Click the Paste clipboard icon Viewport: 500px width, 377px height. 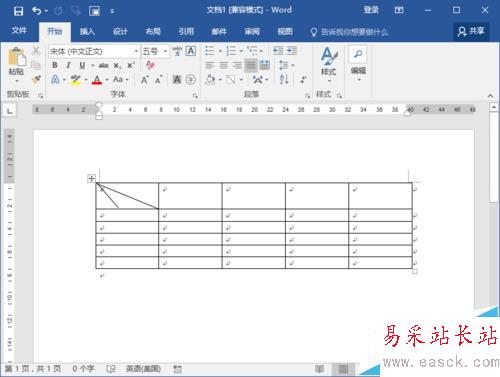(16, 57)
